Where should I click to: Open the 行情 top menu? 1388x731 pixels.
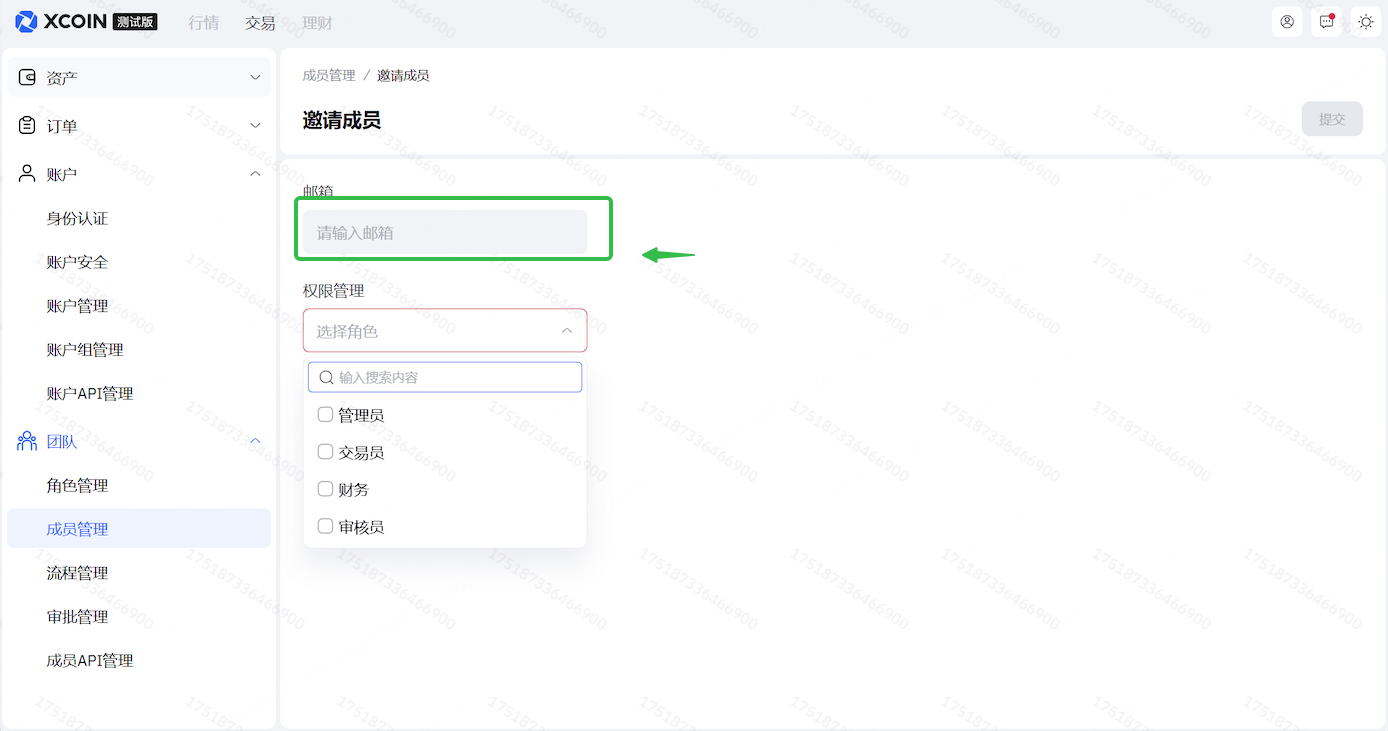pos(203,23)
